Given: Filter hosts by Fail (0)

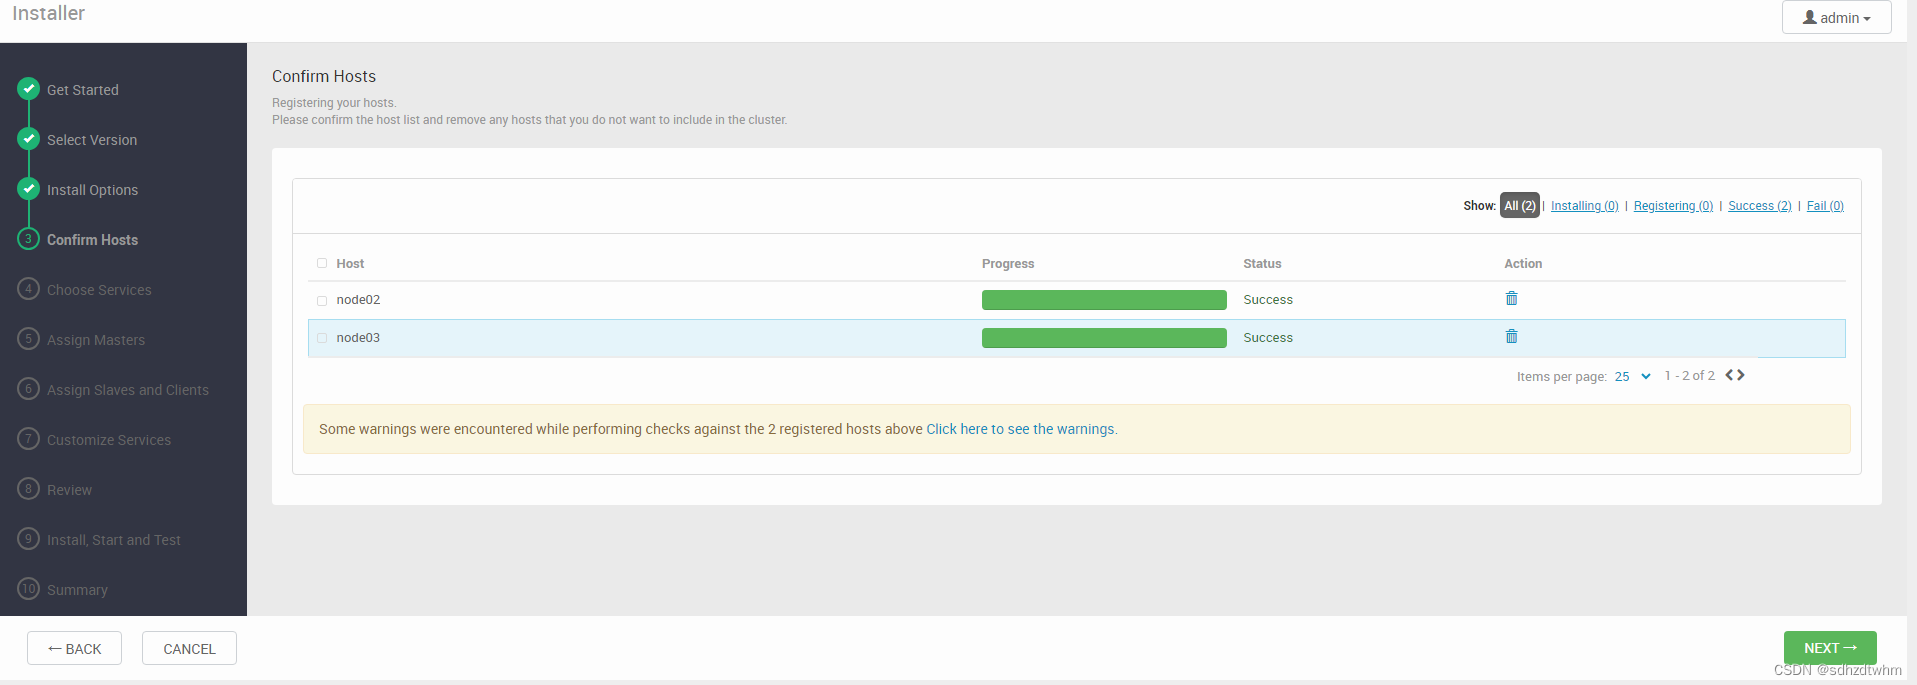Looking at the screenshot, I should [1825, 206].
